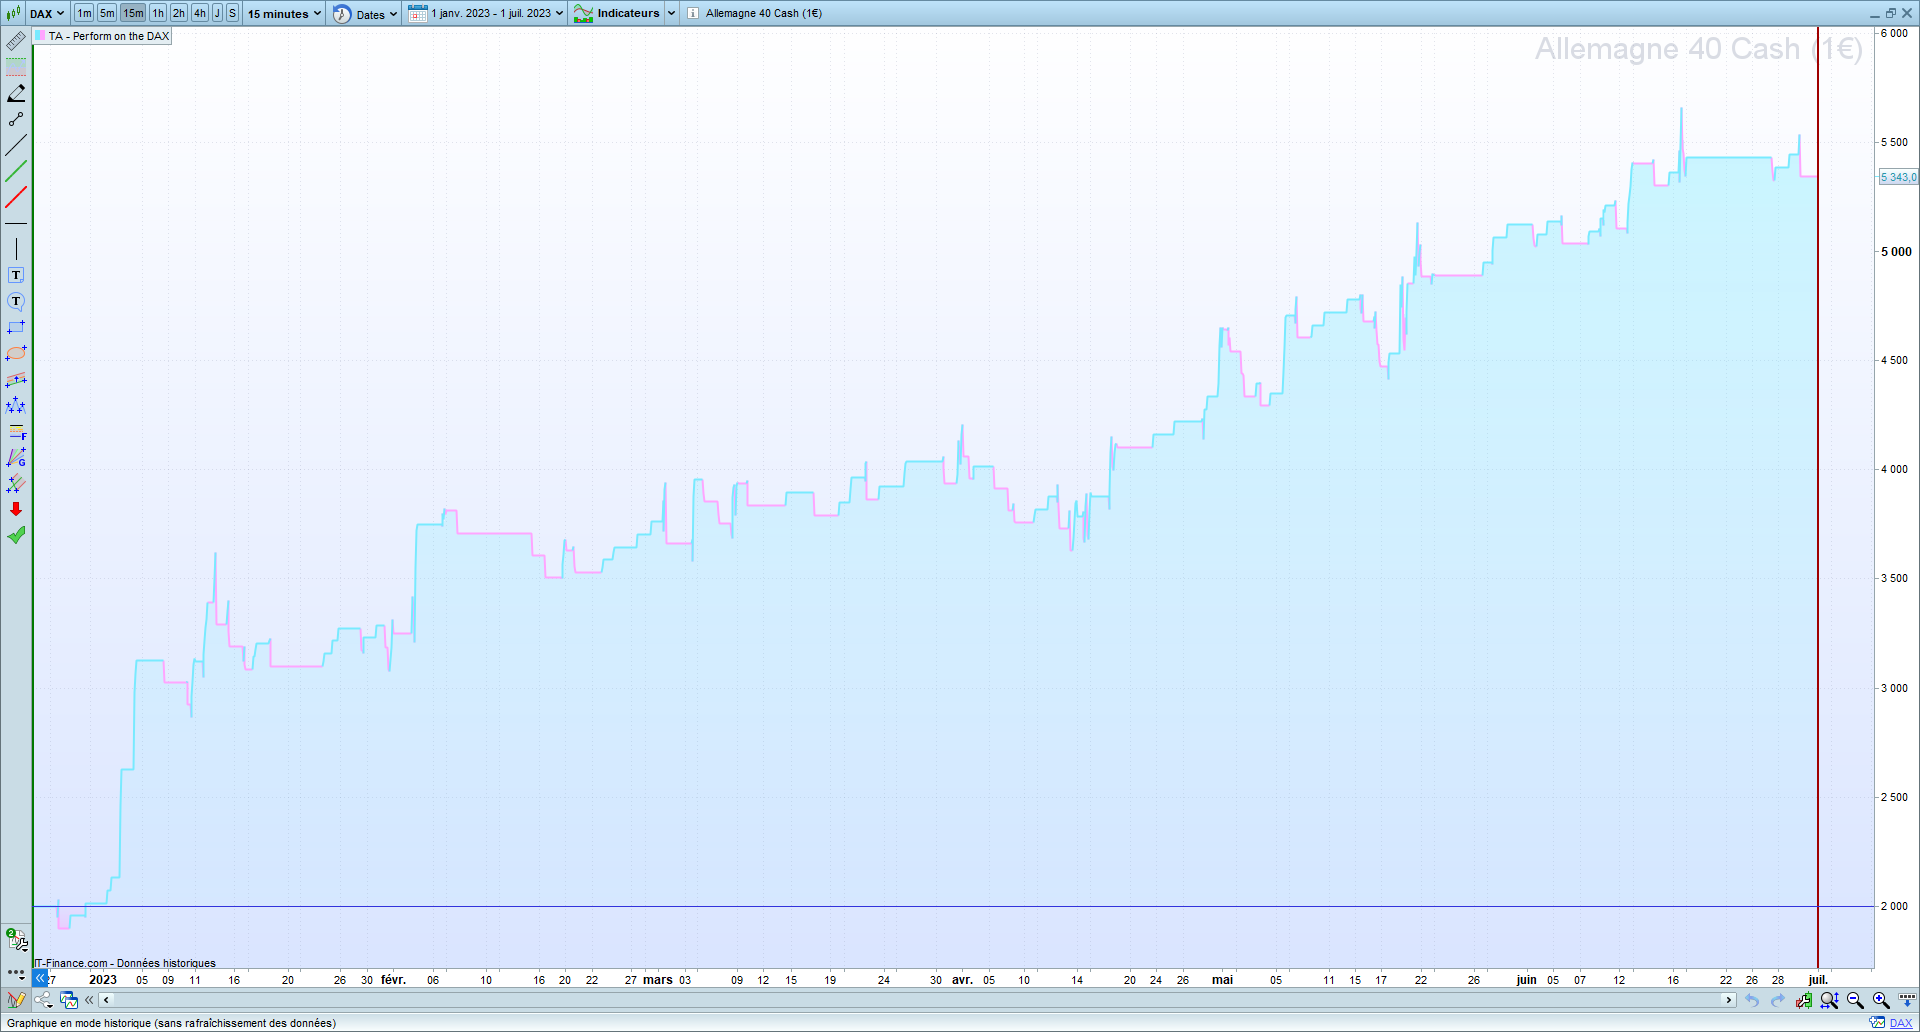Select the ellipse drawing tool
The height and width of the screenshot is (1032, 1920).
[x=16, y=353]
